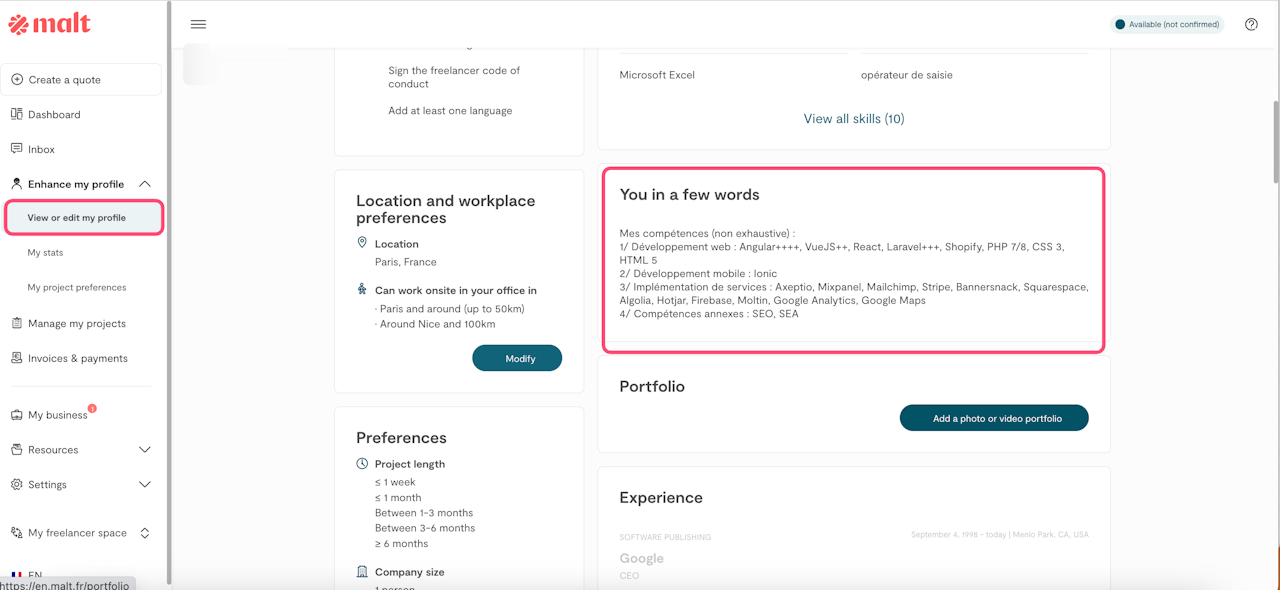
Task: Click the Dashboard icon in sidebar
Action: pyautogui.click(x=17, y=114)
